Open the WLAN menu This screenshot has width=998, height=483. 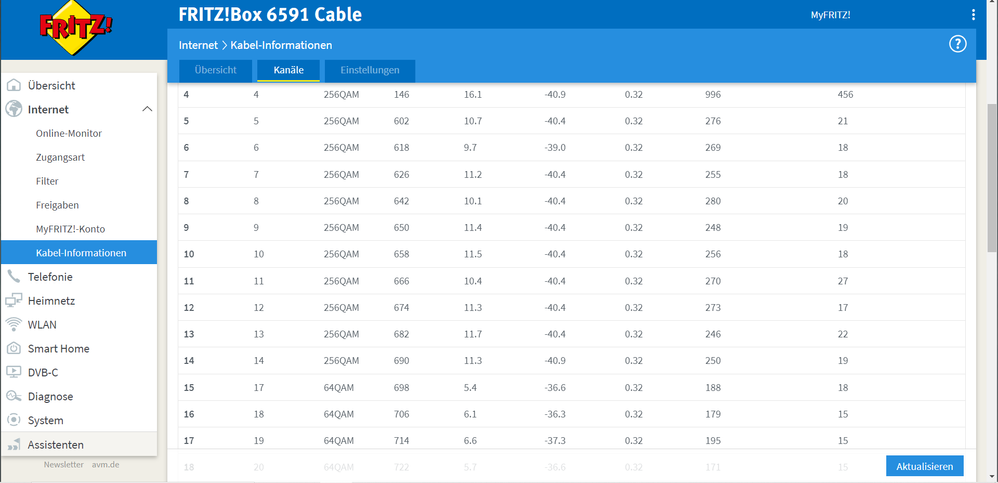click(79, 325)
